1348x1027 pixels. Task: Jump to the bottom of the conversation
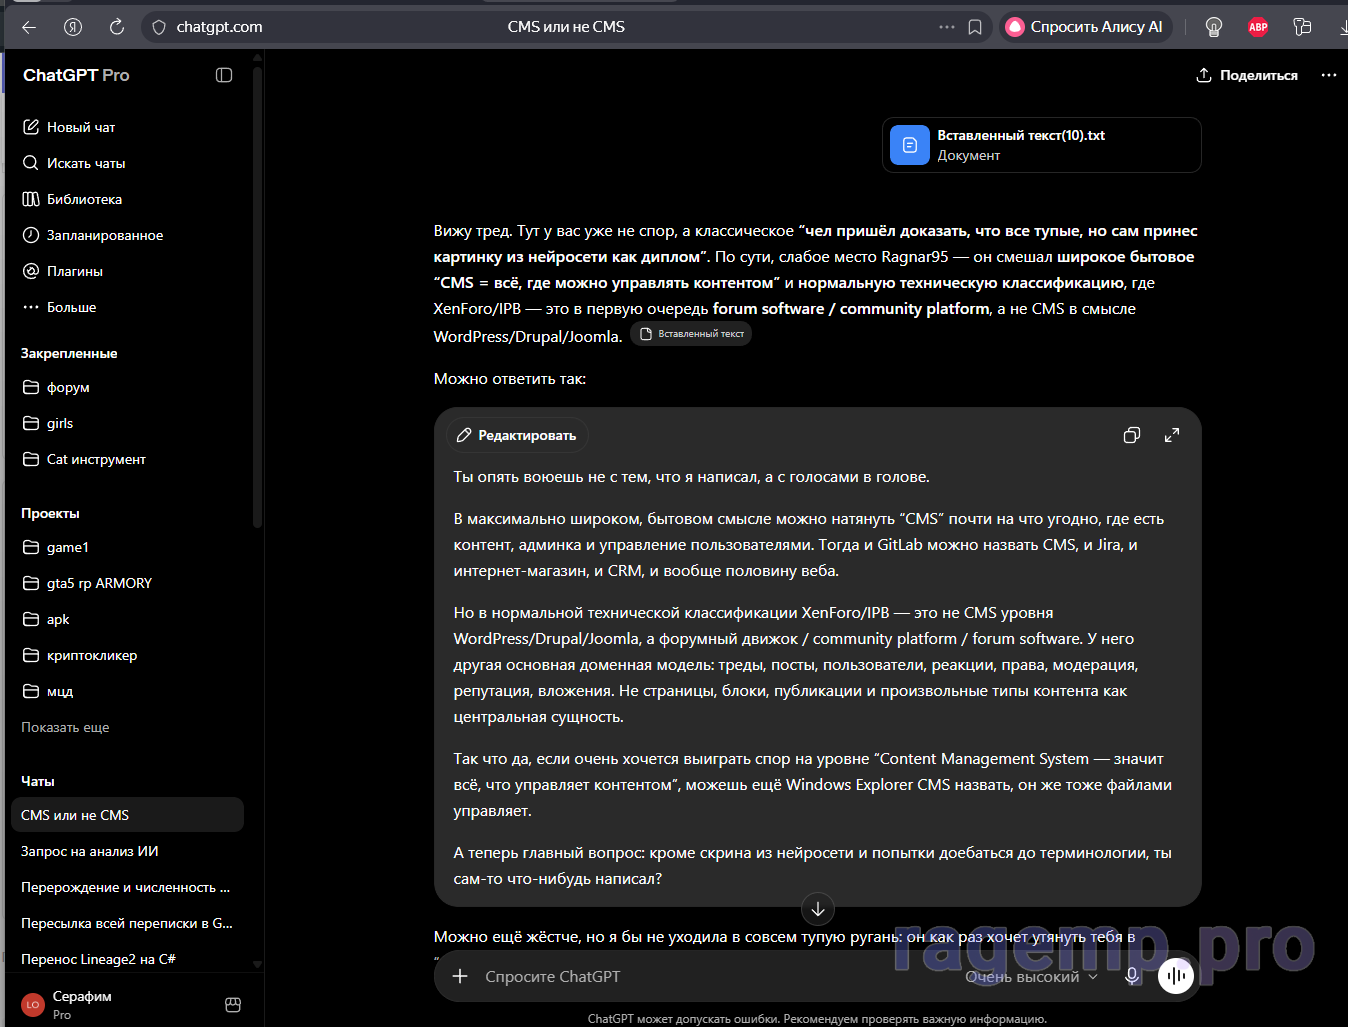(x=818, y=909)
